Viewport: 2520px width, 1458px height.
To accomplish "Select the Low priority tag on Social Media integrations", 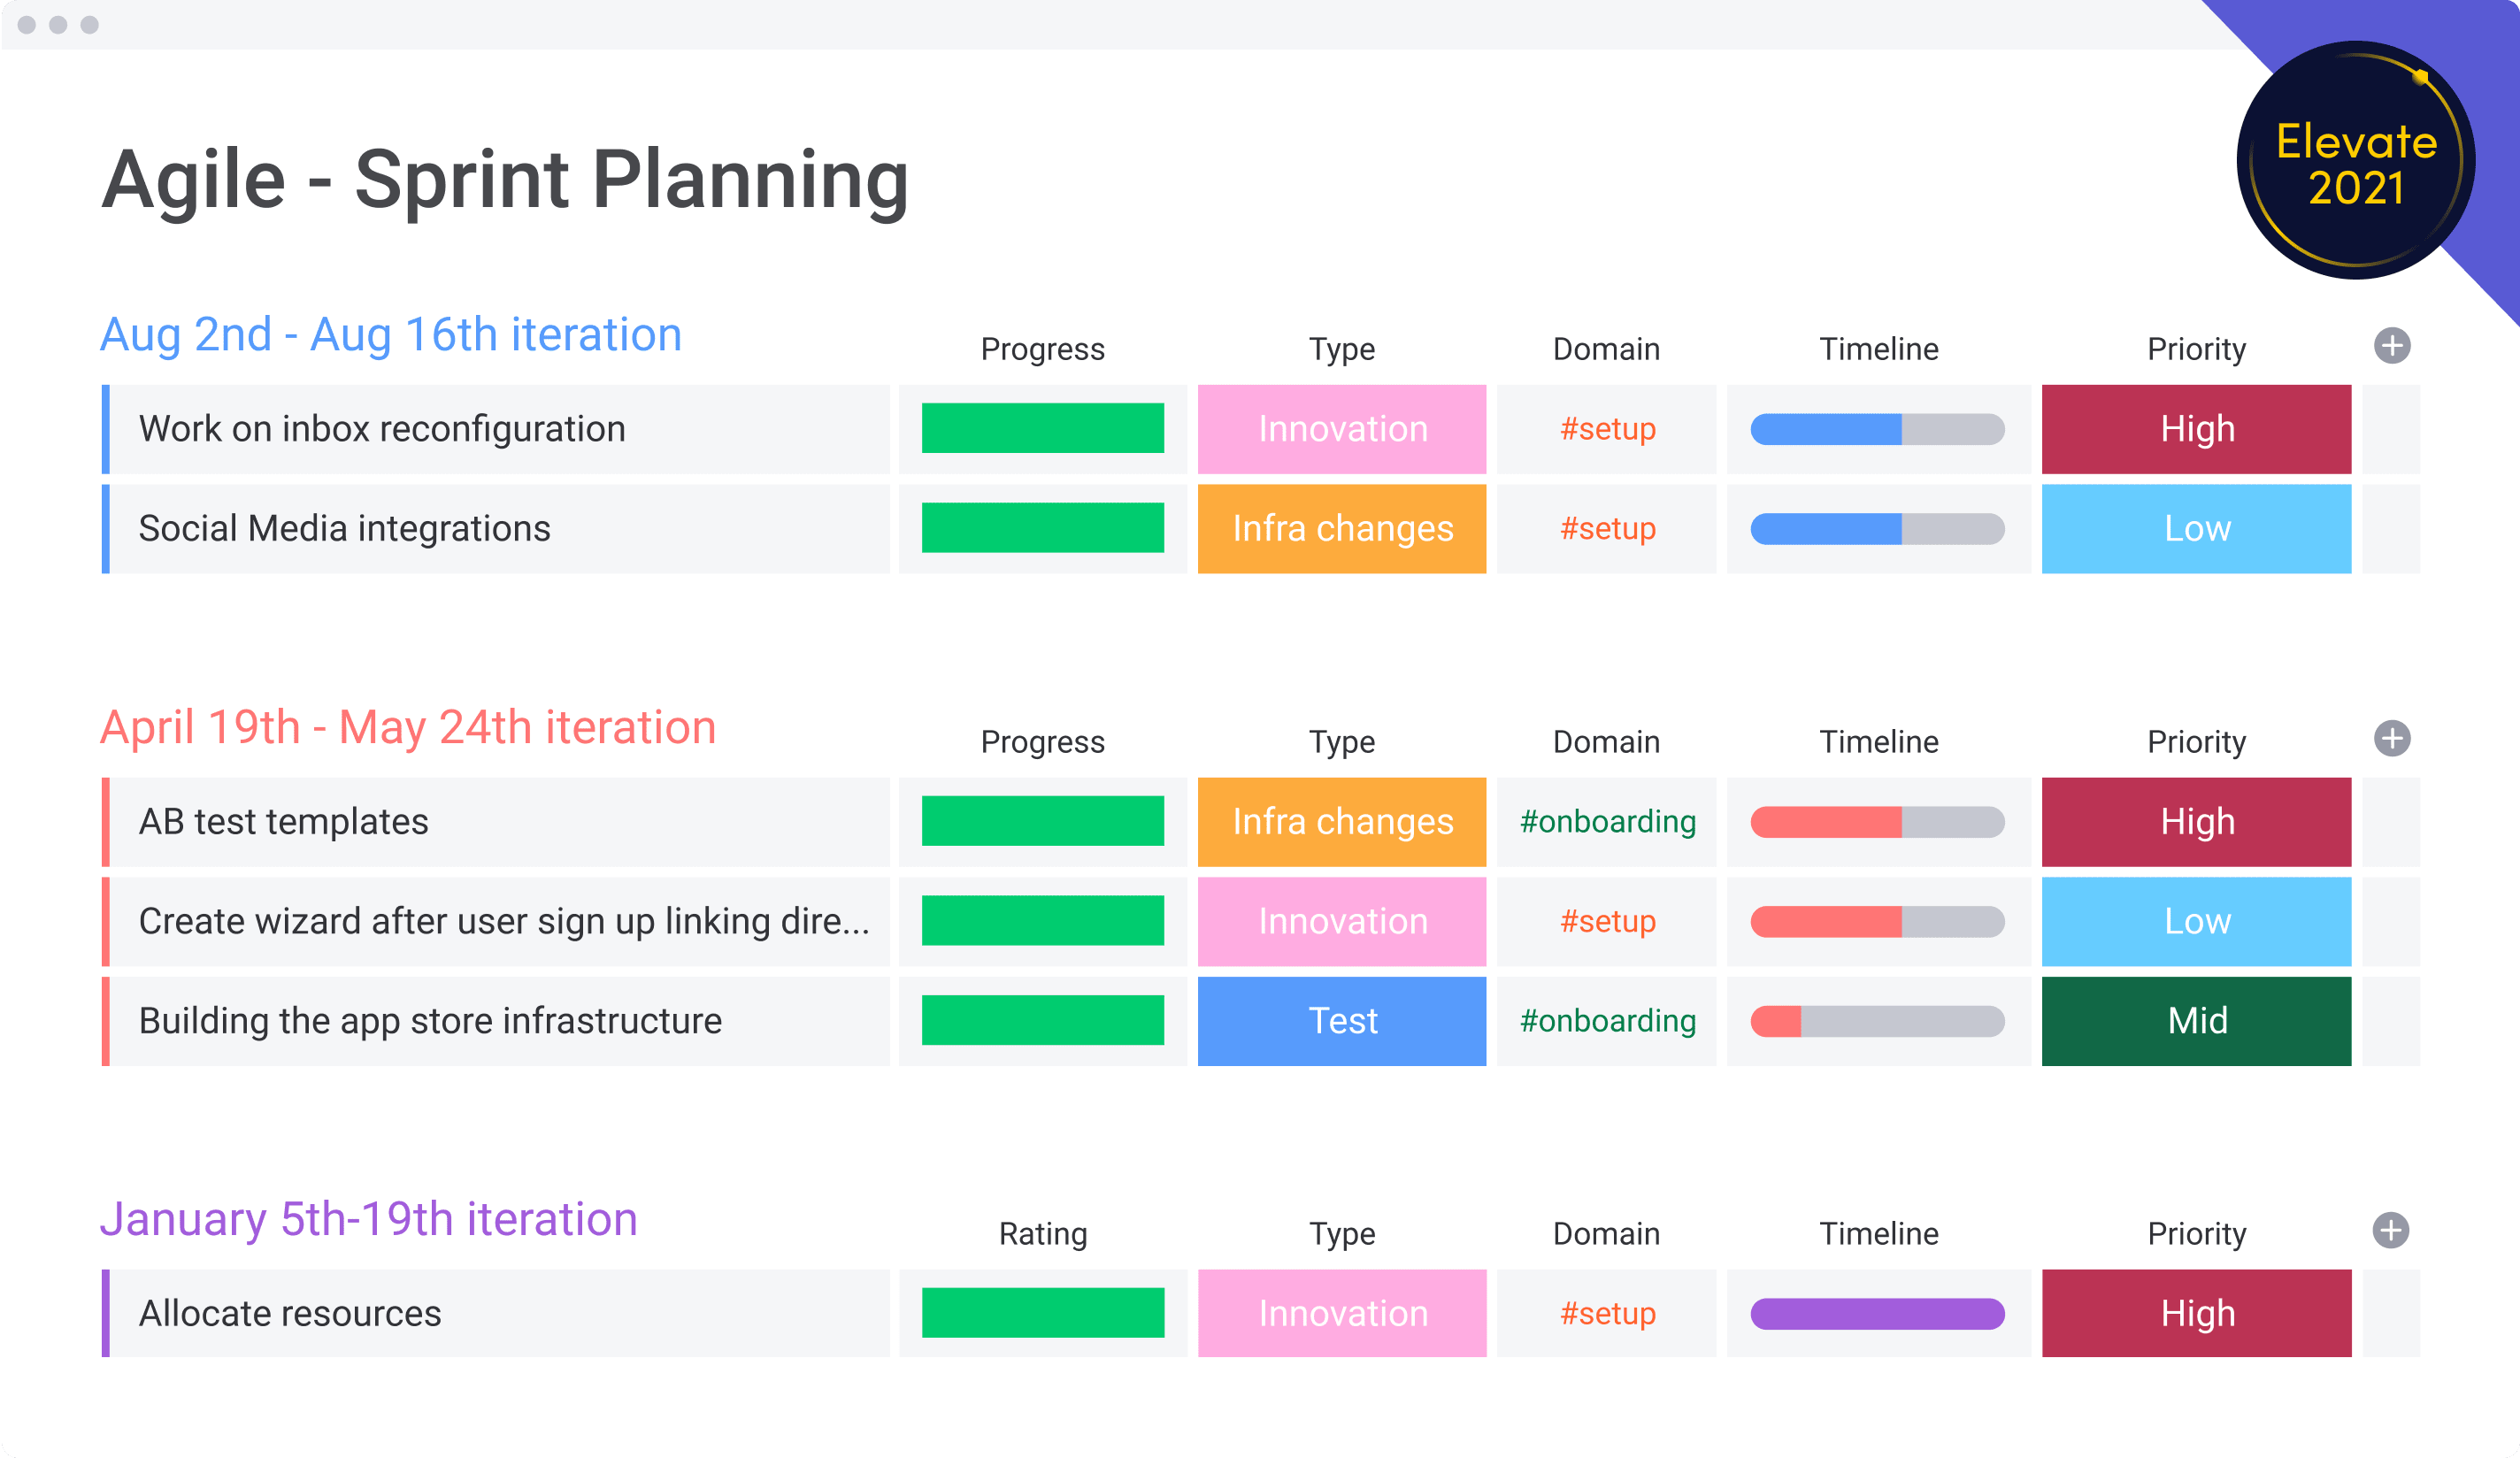I will pyautogui.click(x=2193, y=529).
